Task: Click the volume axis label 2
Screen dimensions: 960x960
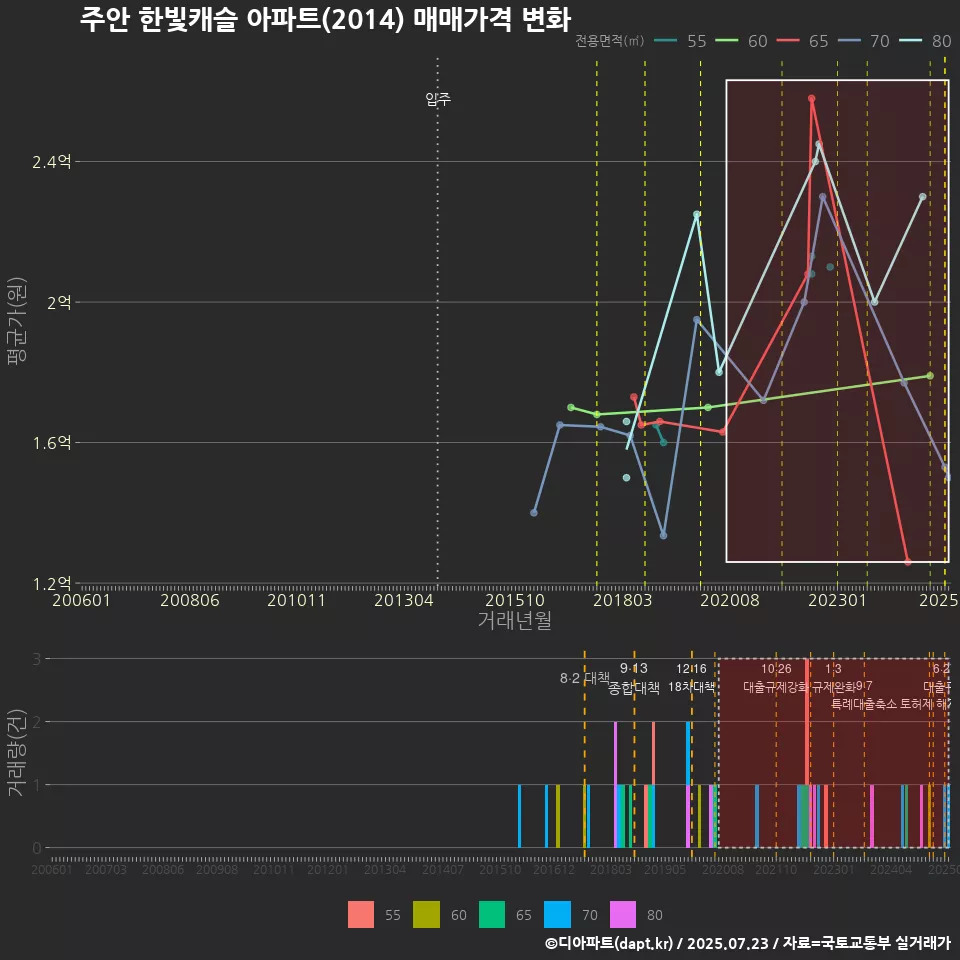Action: pyautogui.click(x=37, y=722)
